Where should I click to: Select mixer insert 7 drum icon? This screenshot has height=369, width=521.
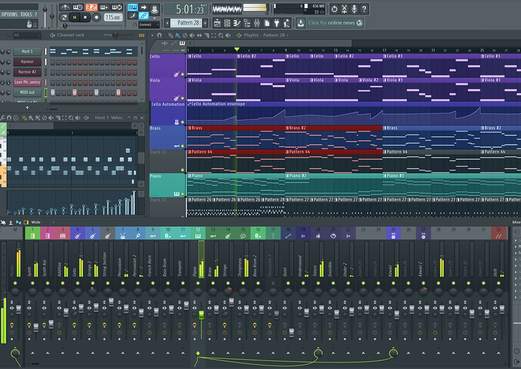(123, 236)
